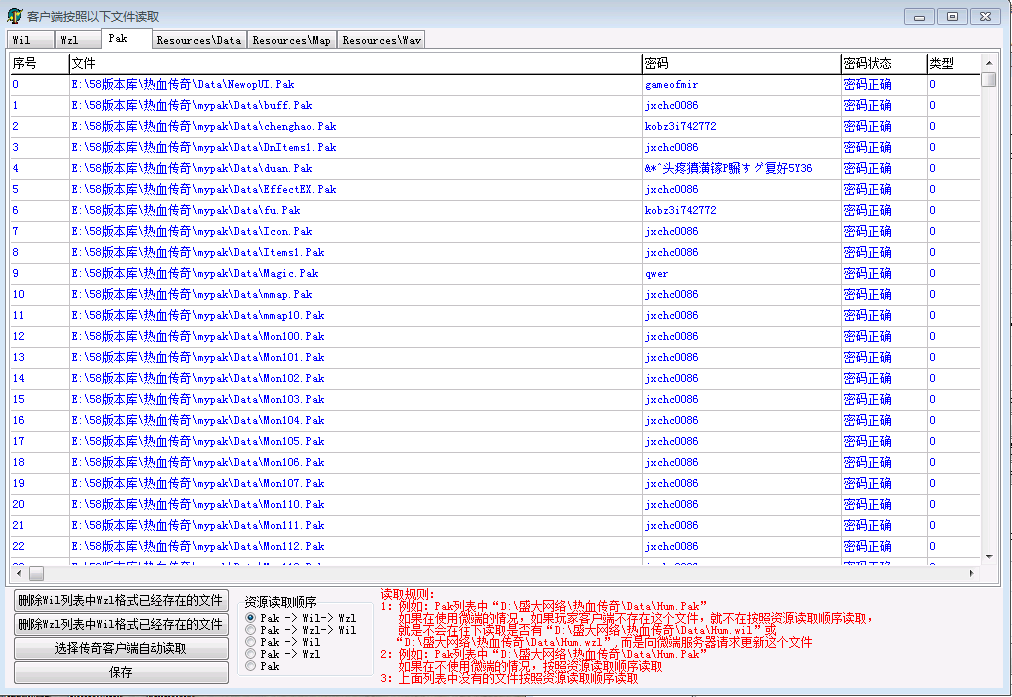Click horizontal scrollbar left arrow

pos(19,573)
